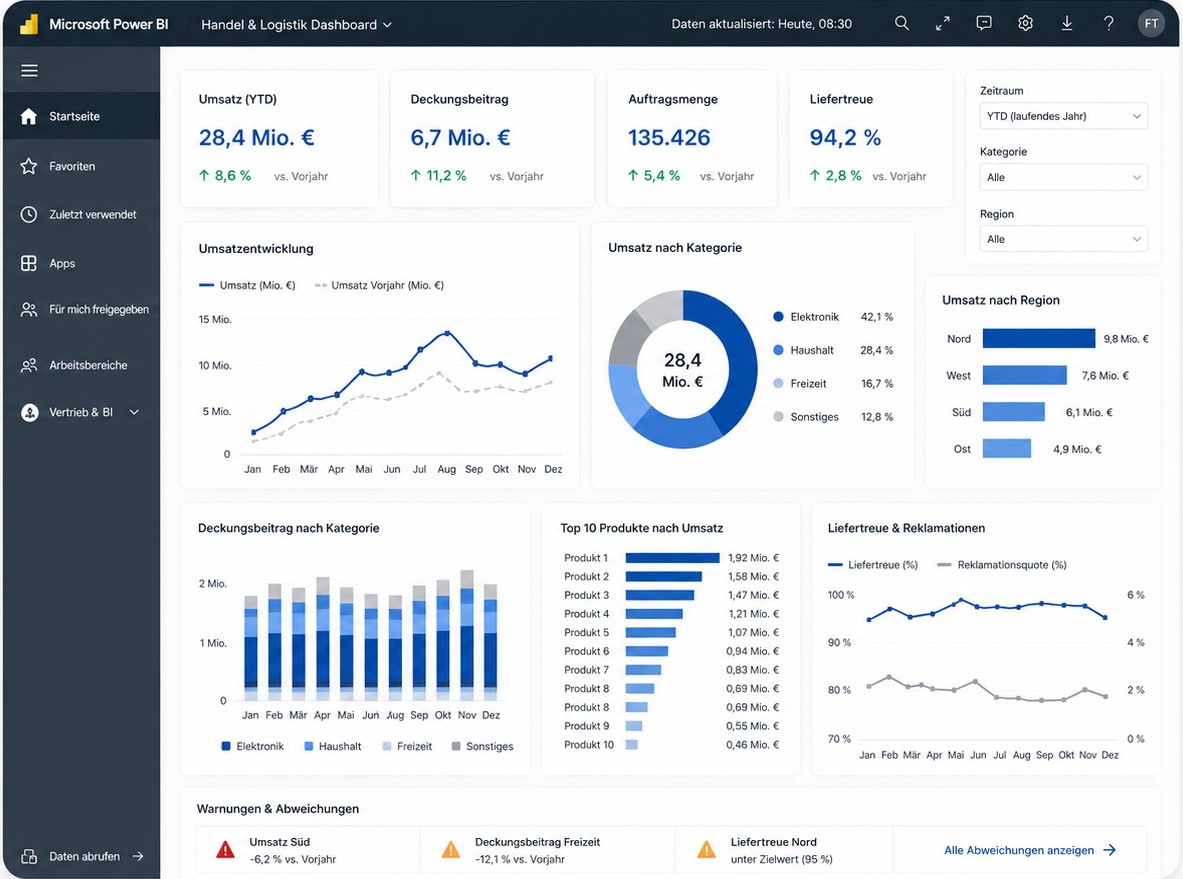Image resolution: width=1183 pixels, height=879 pixels.
Task: Open the Region Alle dropdown
Action: coord(1063,239)
